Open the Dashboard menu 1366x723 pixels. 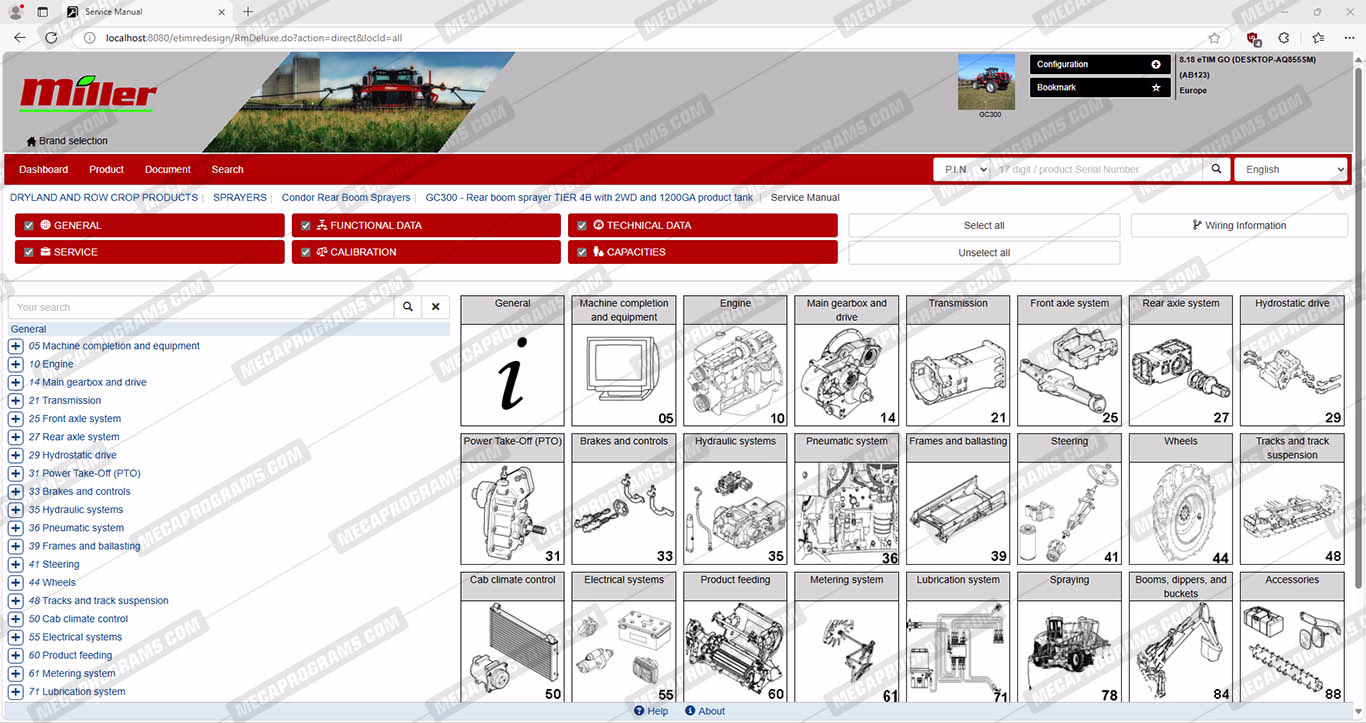click(x=43, y=169)
